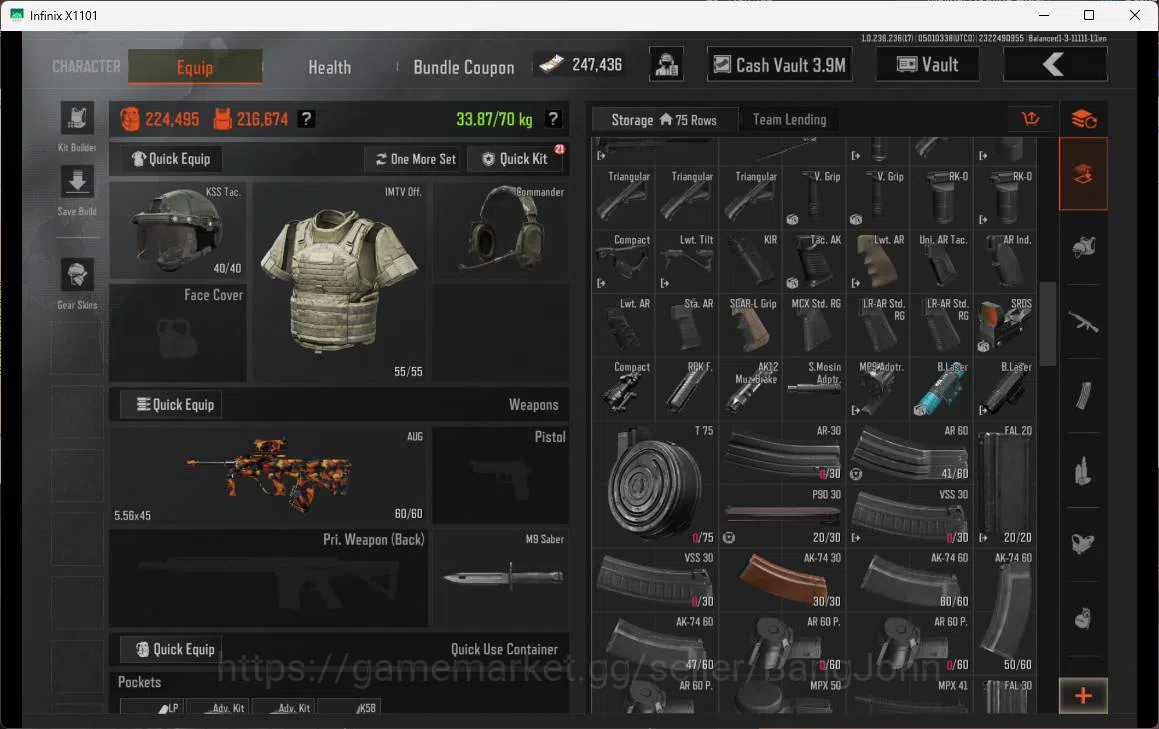This screenshot has width=1159, height=729.
Task: Select the SCAR-L Grip item
Action: click(x=750, y=325)
